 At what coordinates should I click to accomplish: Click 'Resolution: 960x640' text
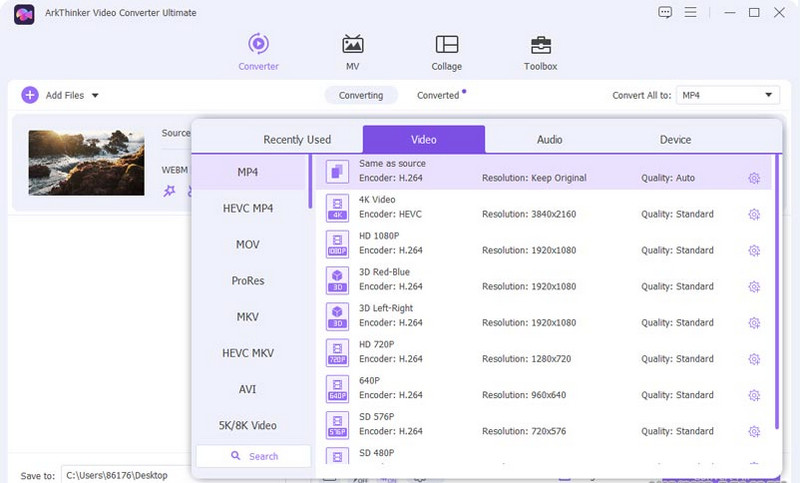click(523, 395)
